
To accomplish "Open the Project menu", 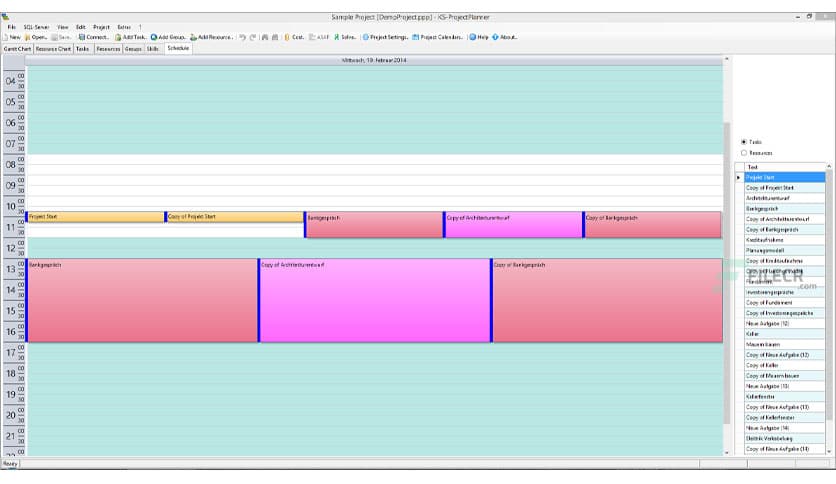I will [x=101, y=27].
